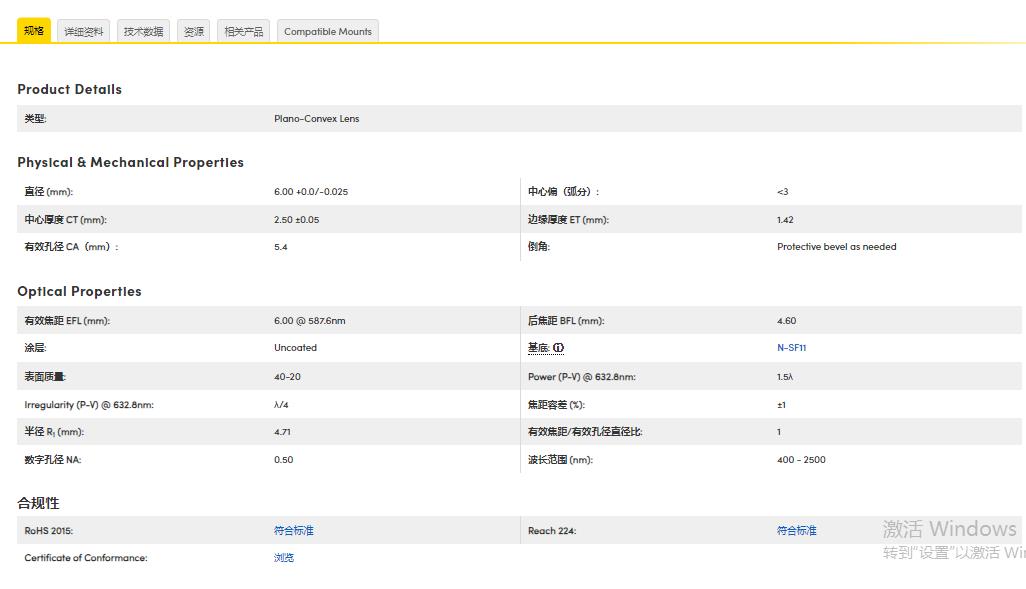Click the Optical Properties heading
This screenshot has height=589, width=1026.
click(79, 291)
